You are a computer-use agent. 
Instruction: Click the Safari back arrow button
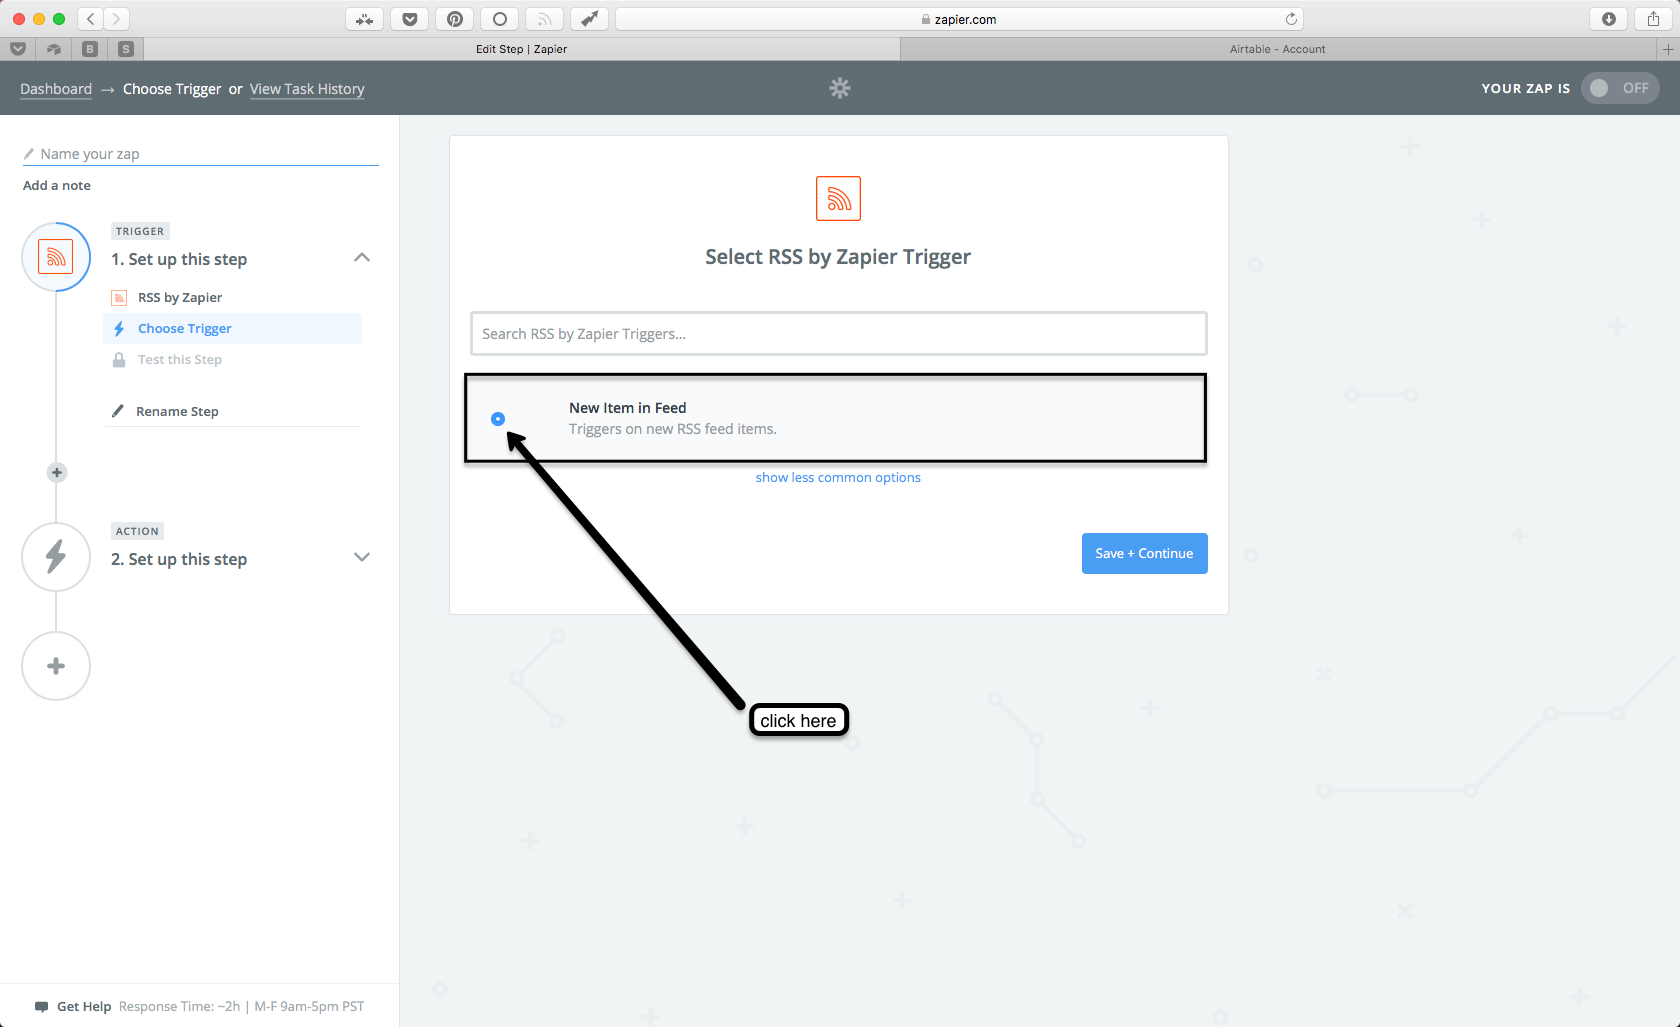90,19
